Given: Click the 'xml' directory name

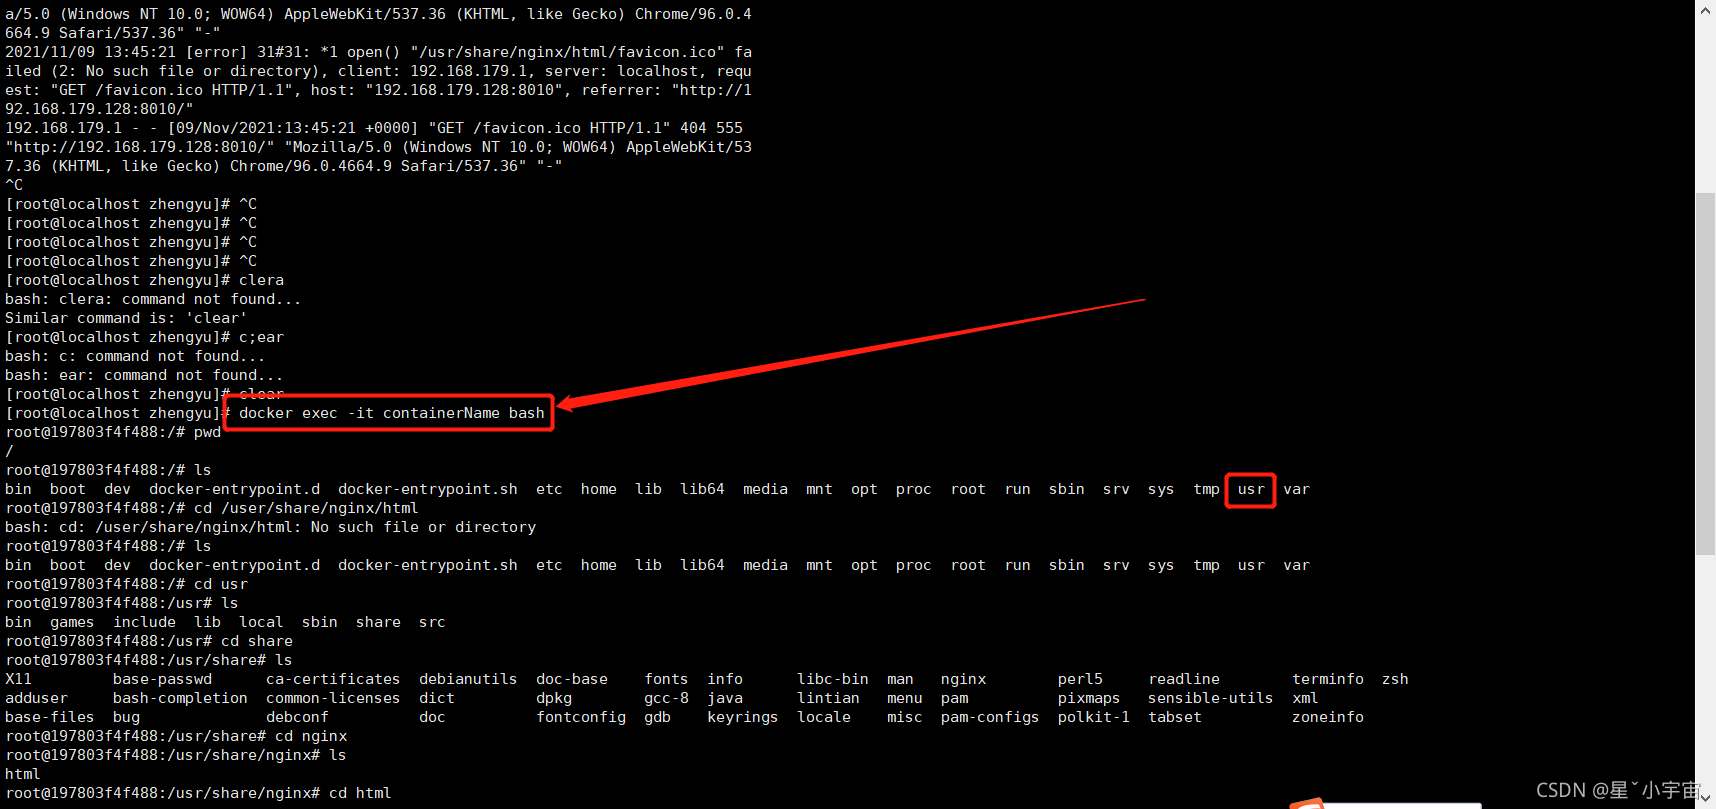Looking at the screenshot, I should 1305,698.
